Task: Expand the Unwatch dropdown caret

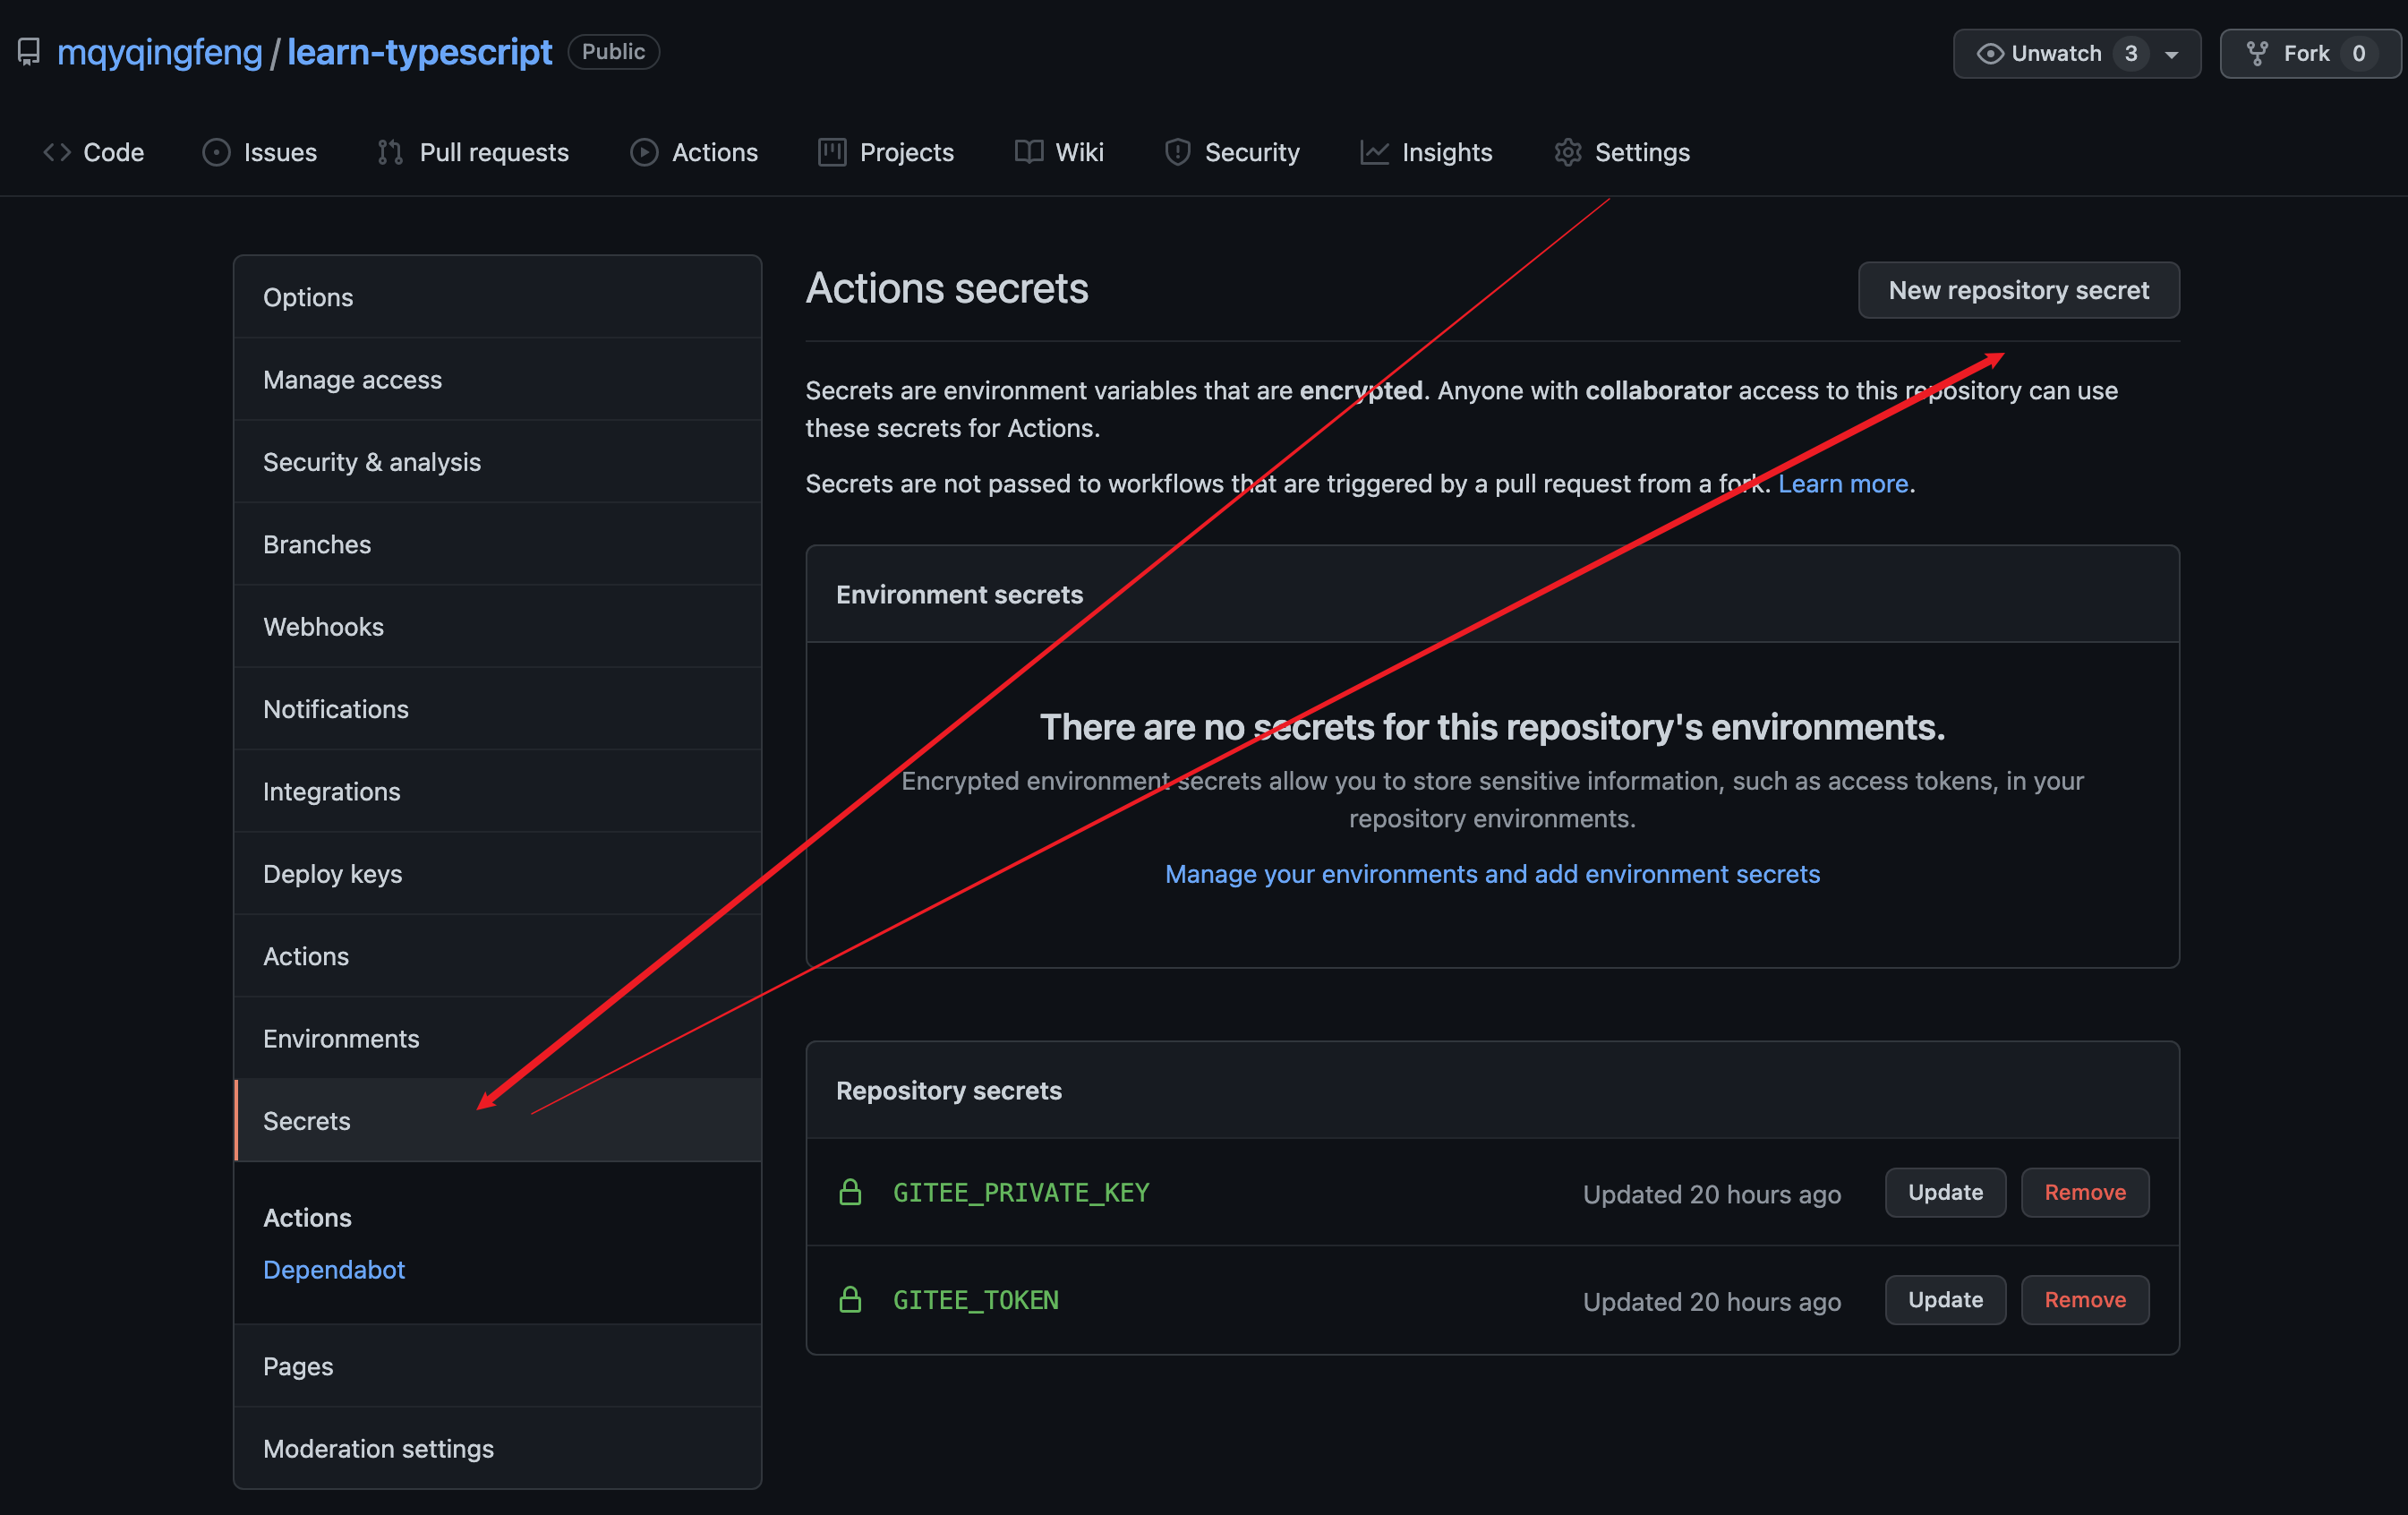Action: coord(2171,55)
